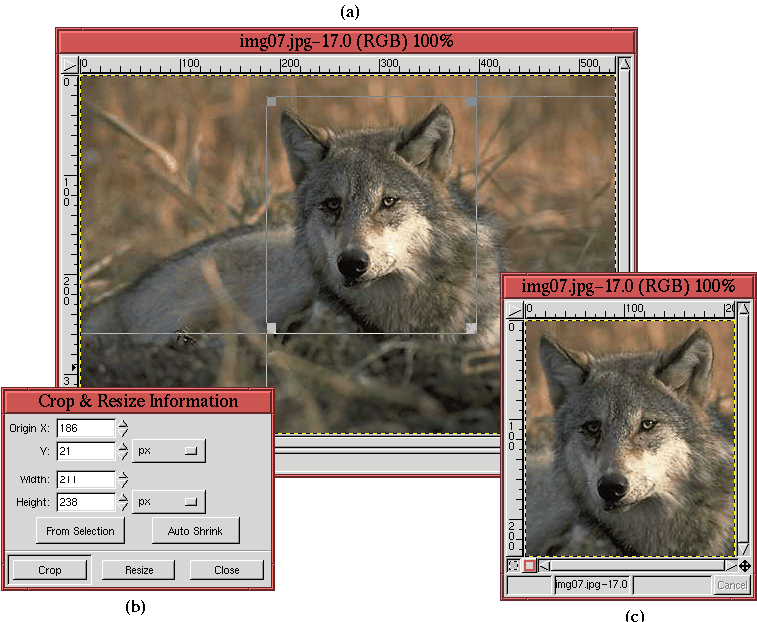Image resolution: width=757 pixels, height=622 pixels.
Task: Toggle the quick mask red square button
Action: (x=530, y=566)
